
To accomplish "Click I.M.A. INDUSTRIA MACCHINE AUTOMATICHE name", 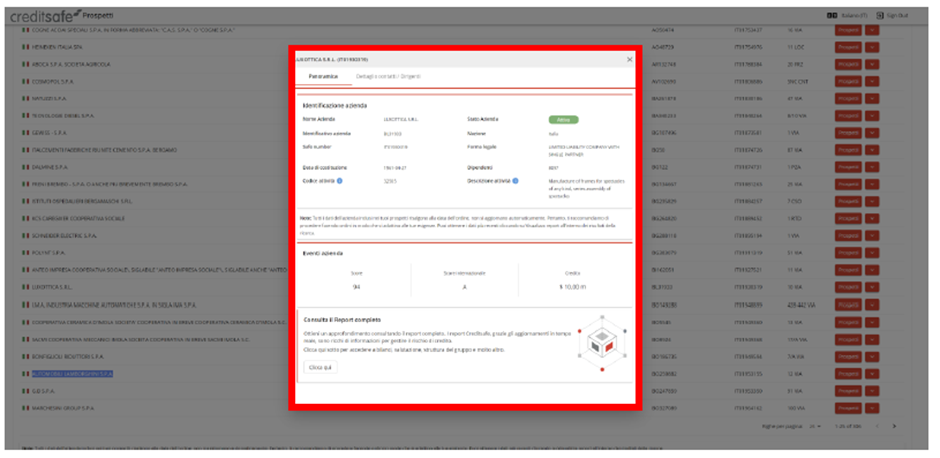I will click(113, 305).
